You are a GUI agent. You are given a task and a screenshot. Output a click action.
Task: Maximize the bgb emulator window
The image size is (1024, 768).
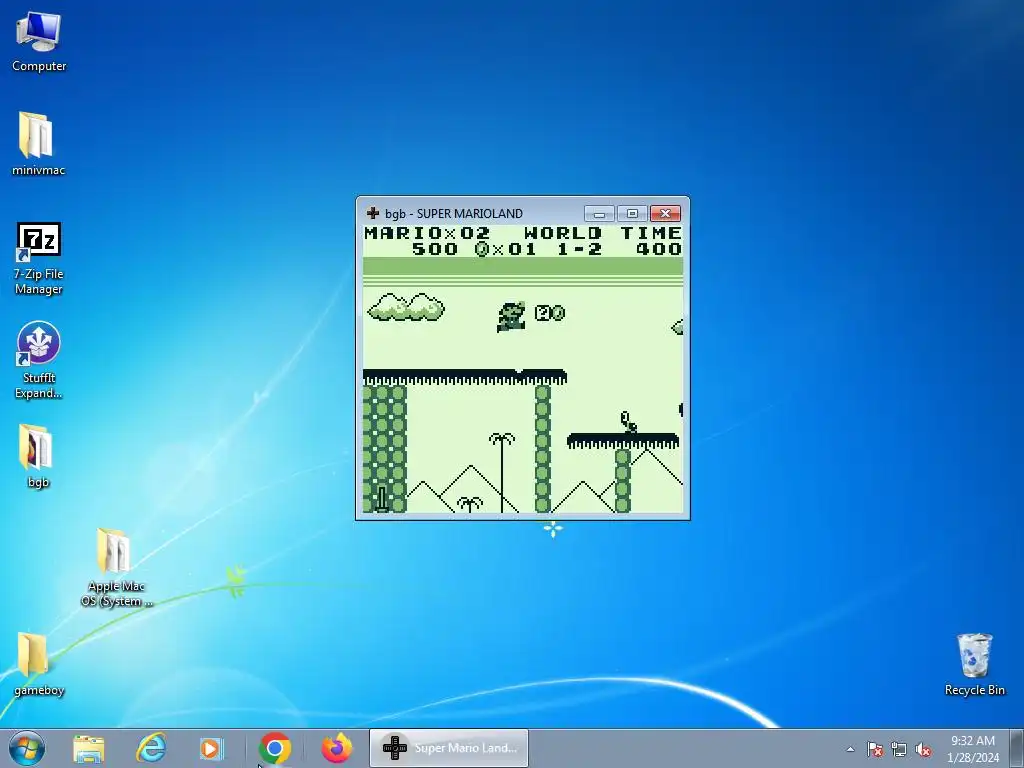coord(632,214)
